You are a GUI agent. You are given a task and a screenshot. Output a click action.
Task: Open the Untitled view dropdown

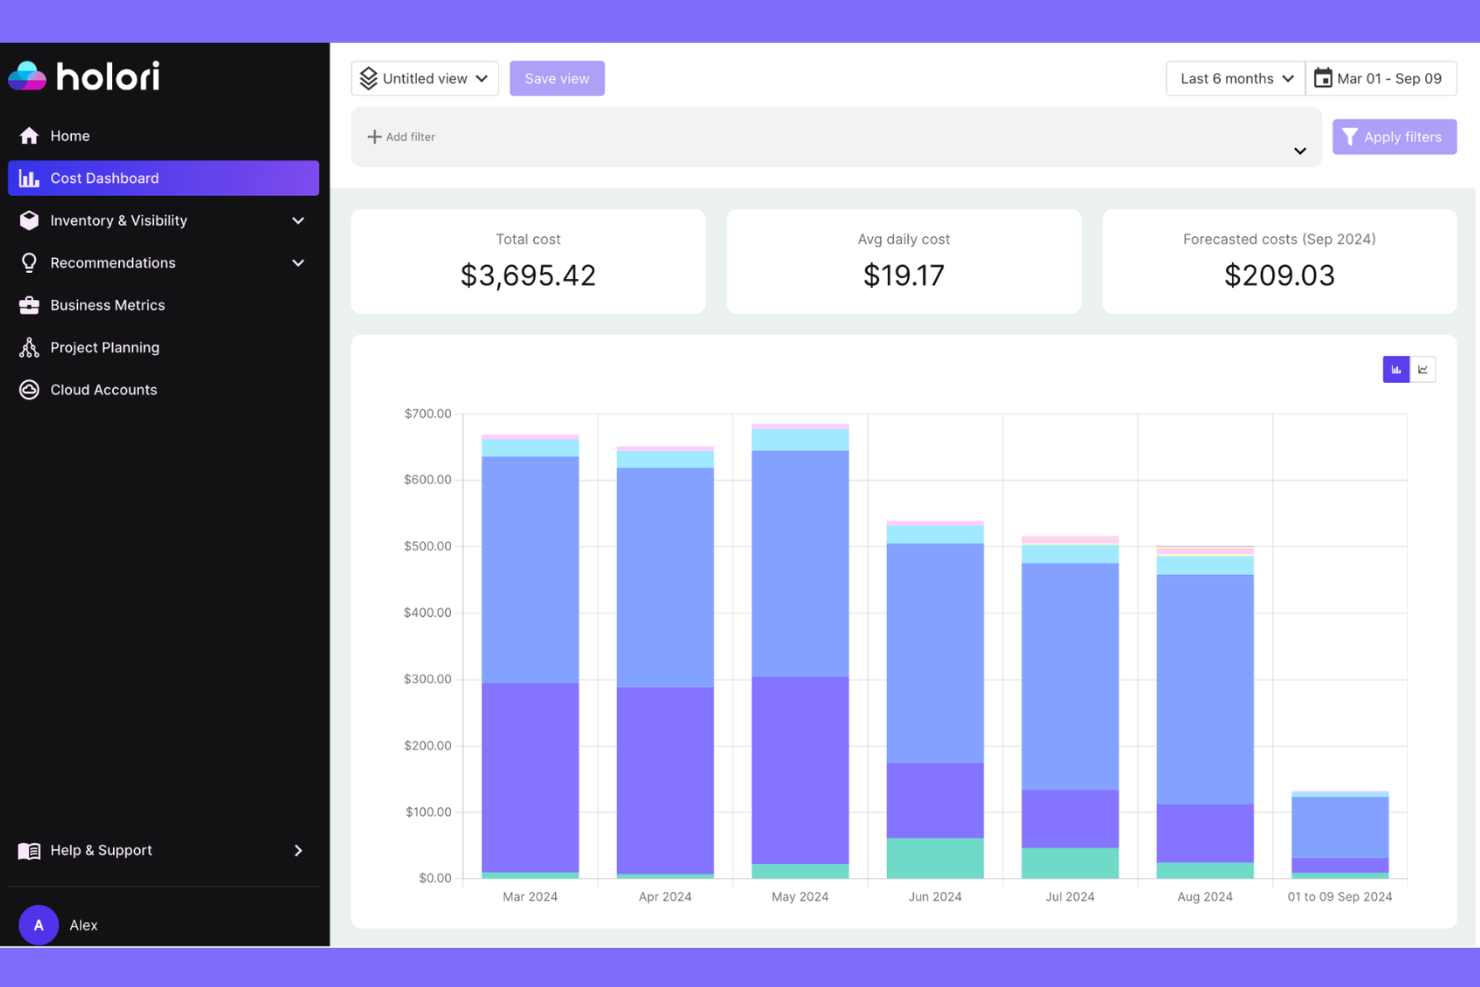point(424,77)
